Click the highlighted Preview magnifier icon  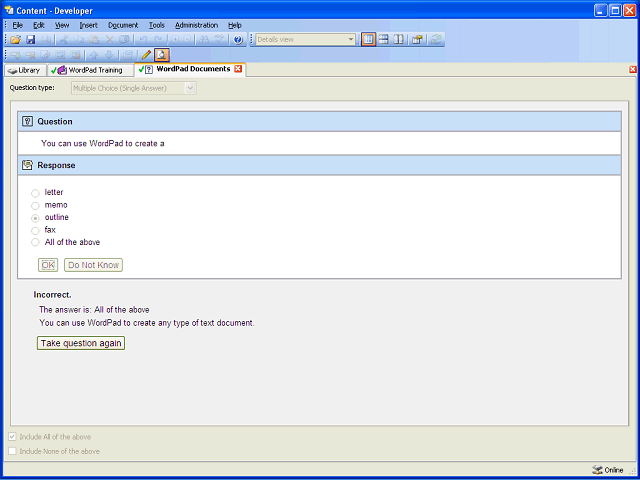162,55
